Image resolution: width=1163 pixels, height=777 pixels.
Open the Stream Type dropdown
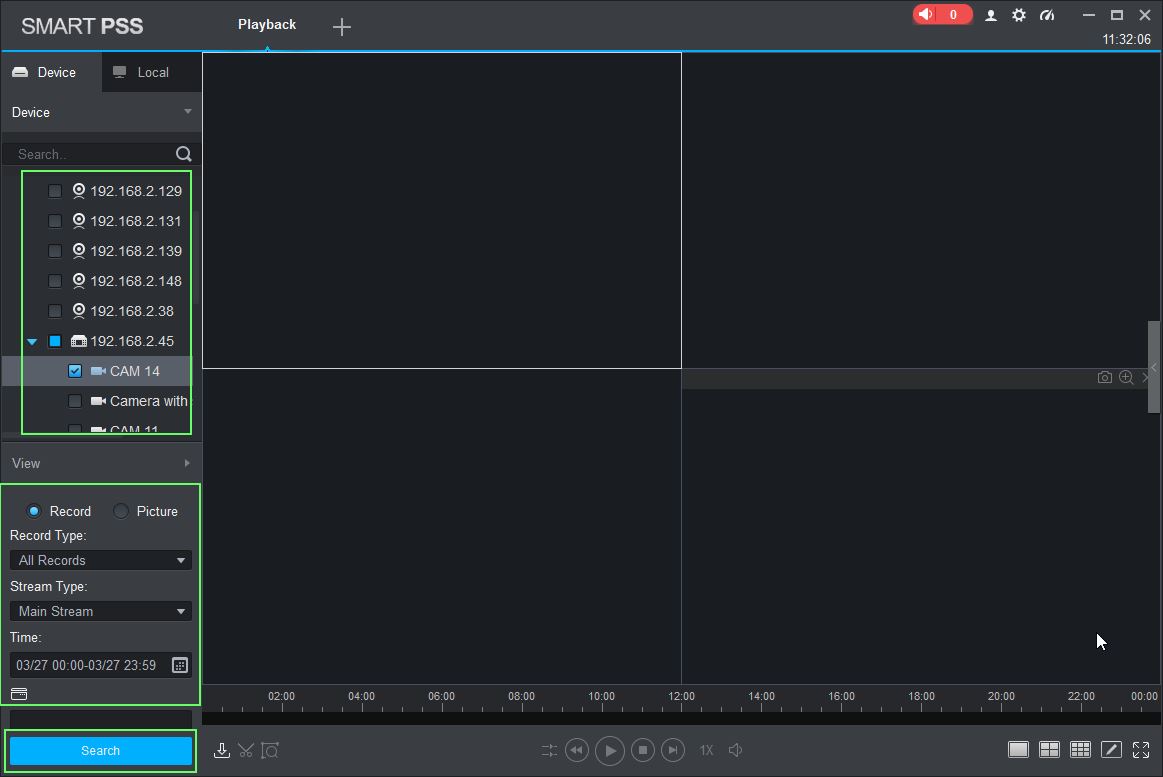[100, 611]
